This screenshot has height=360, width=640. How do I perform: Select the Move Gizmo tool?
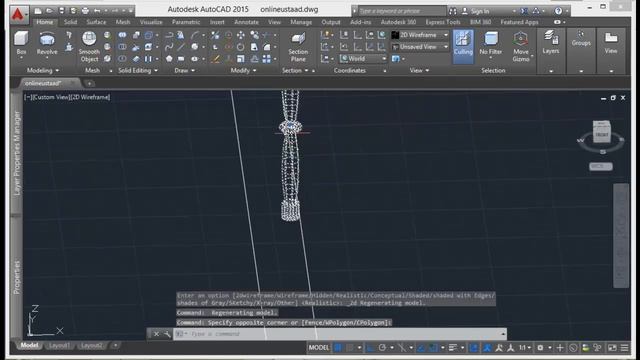tap(521, 47)
